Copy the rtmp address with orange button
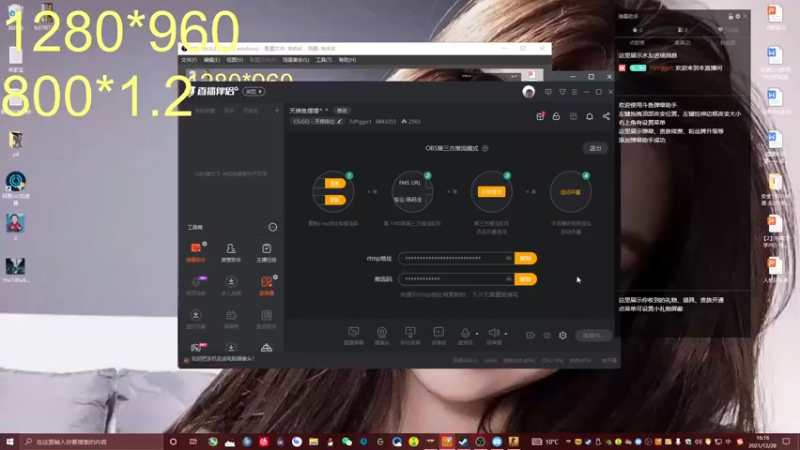800x450 pixels. tap(526, 258)
